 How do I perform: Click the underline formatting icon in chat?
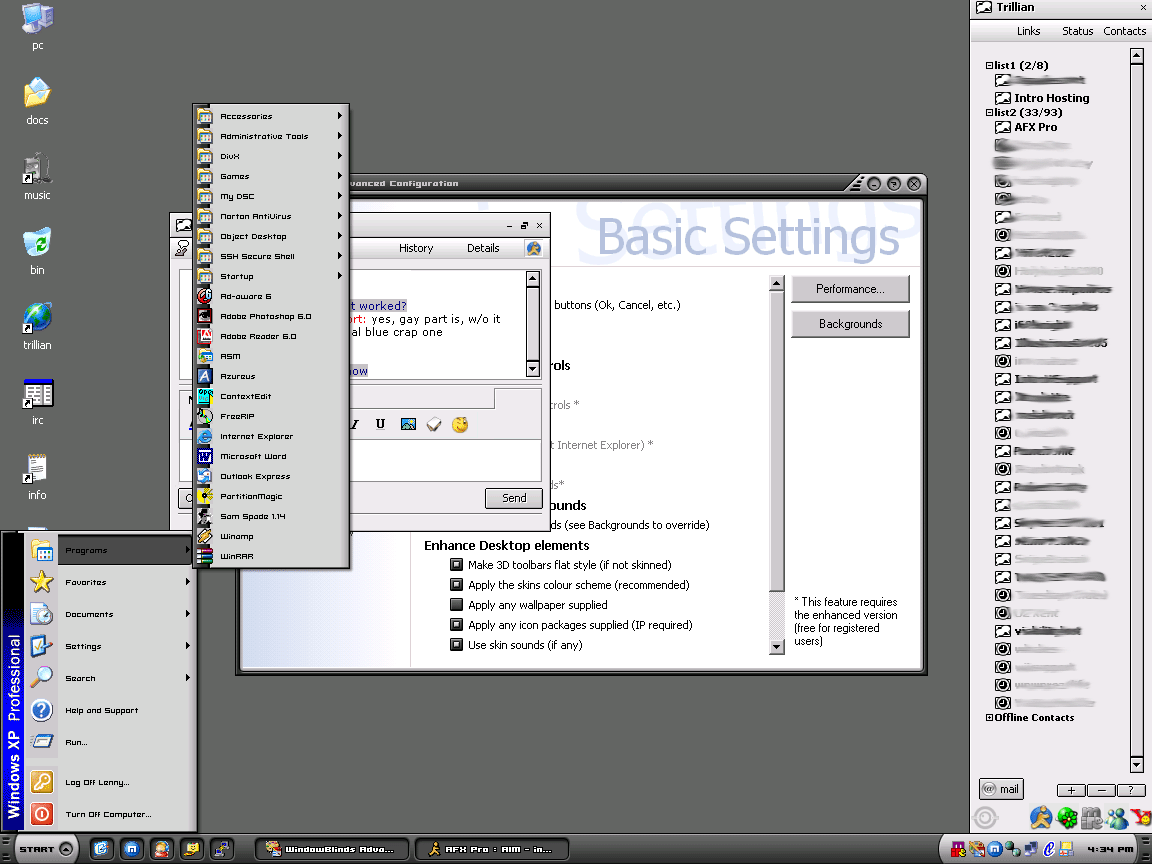point(380,424)
